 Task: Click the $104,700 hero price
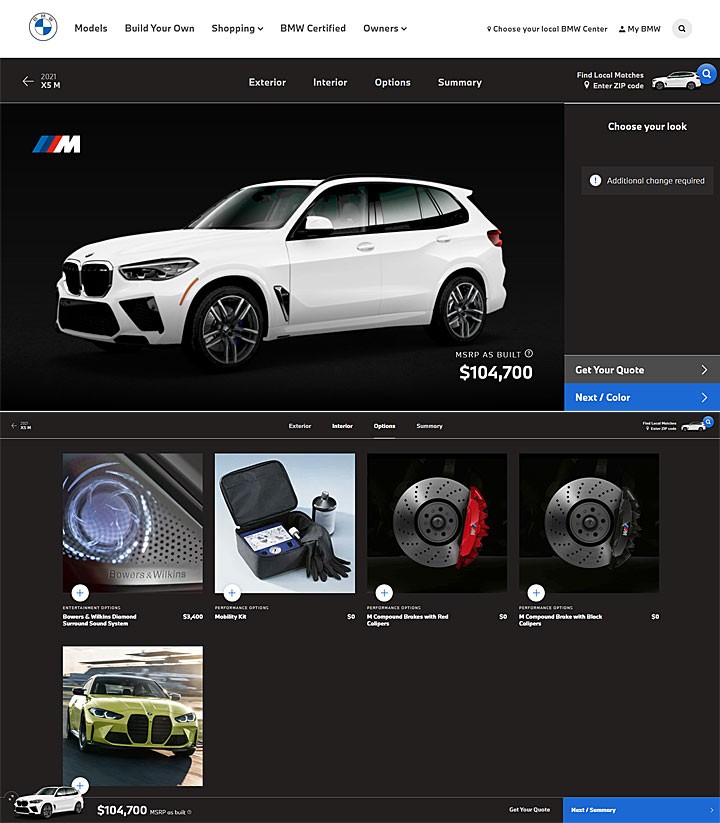pos(495,373)
